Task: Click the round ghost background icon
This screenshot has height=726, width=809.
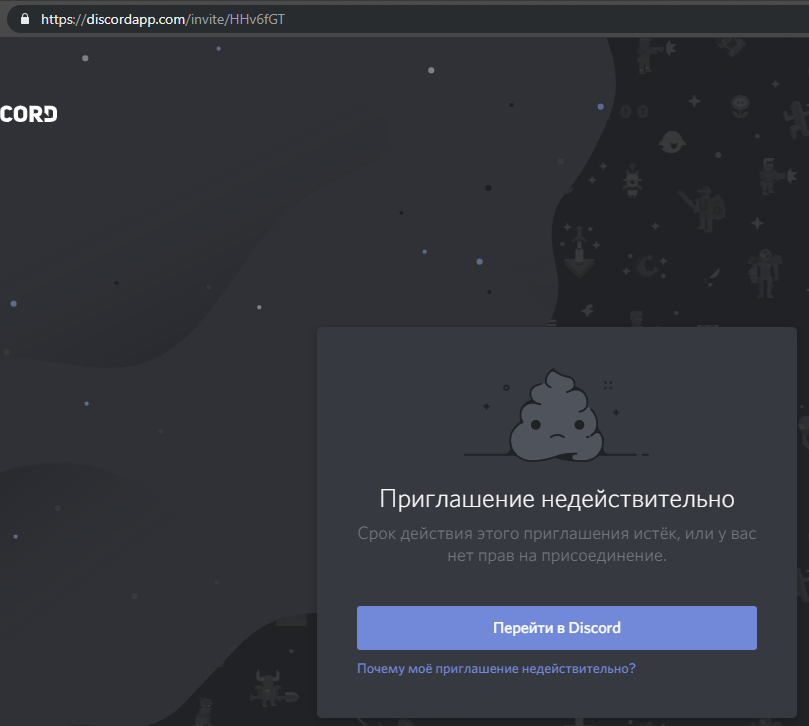Action: pyautogui.click(x=672, y=140)
